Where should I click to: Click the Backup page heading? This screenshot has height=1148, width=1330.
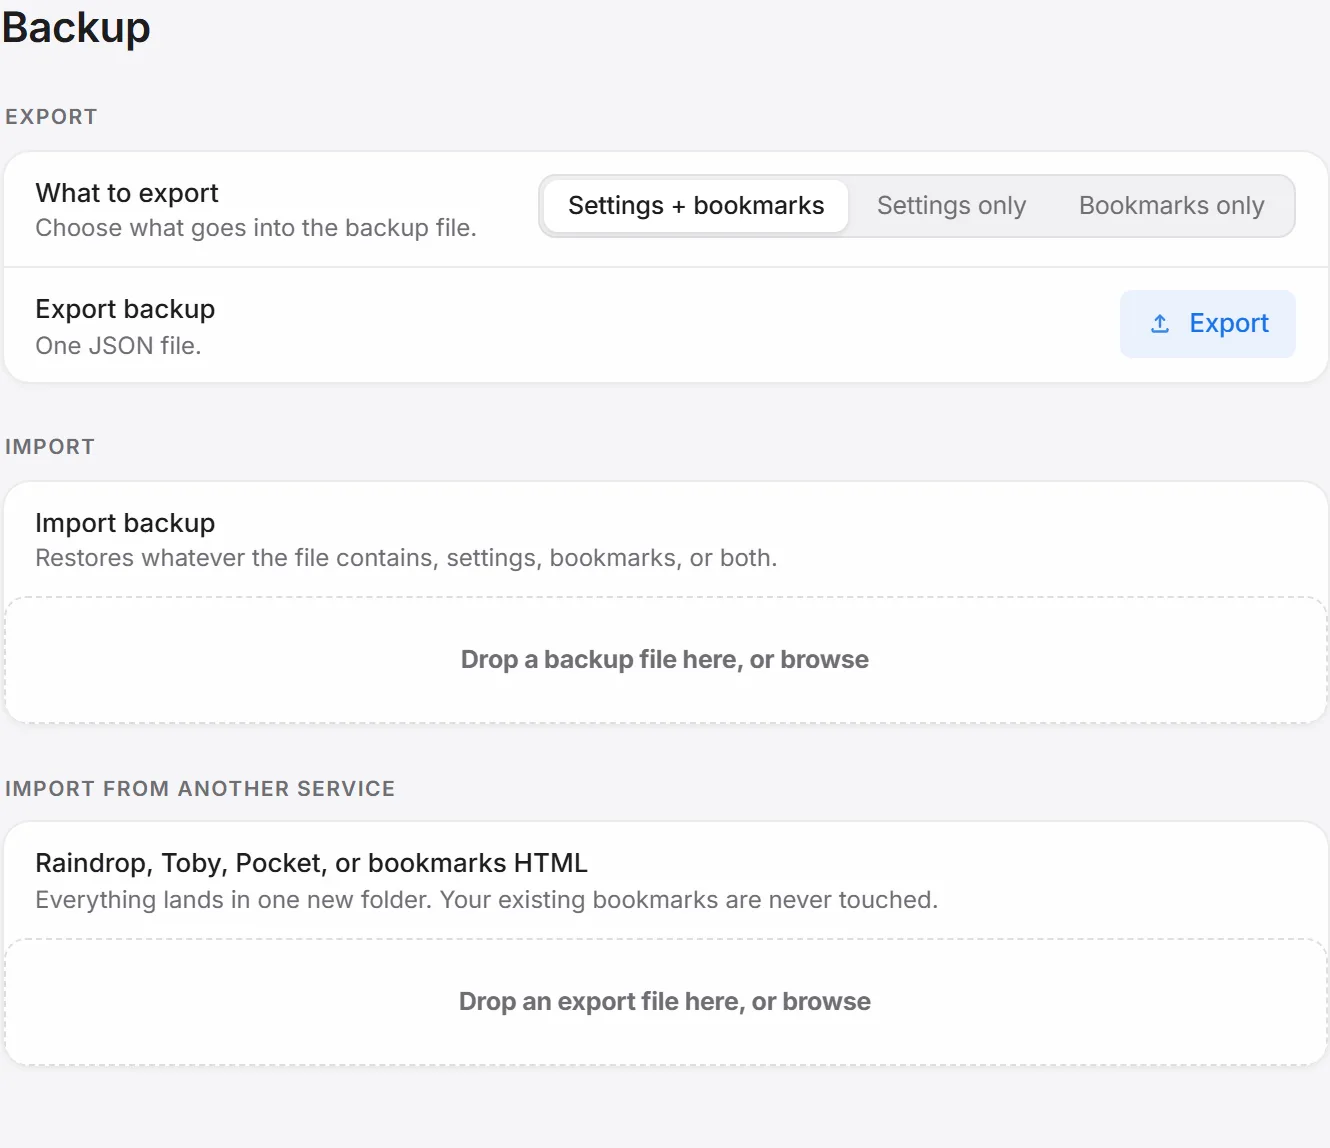(x=76, y=27)
